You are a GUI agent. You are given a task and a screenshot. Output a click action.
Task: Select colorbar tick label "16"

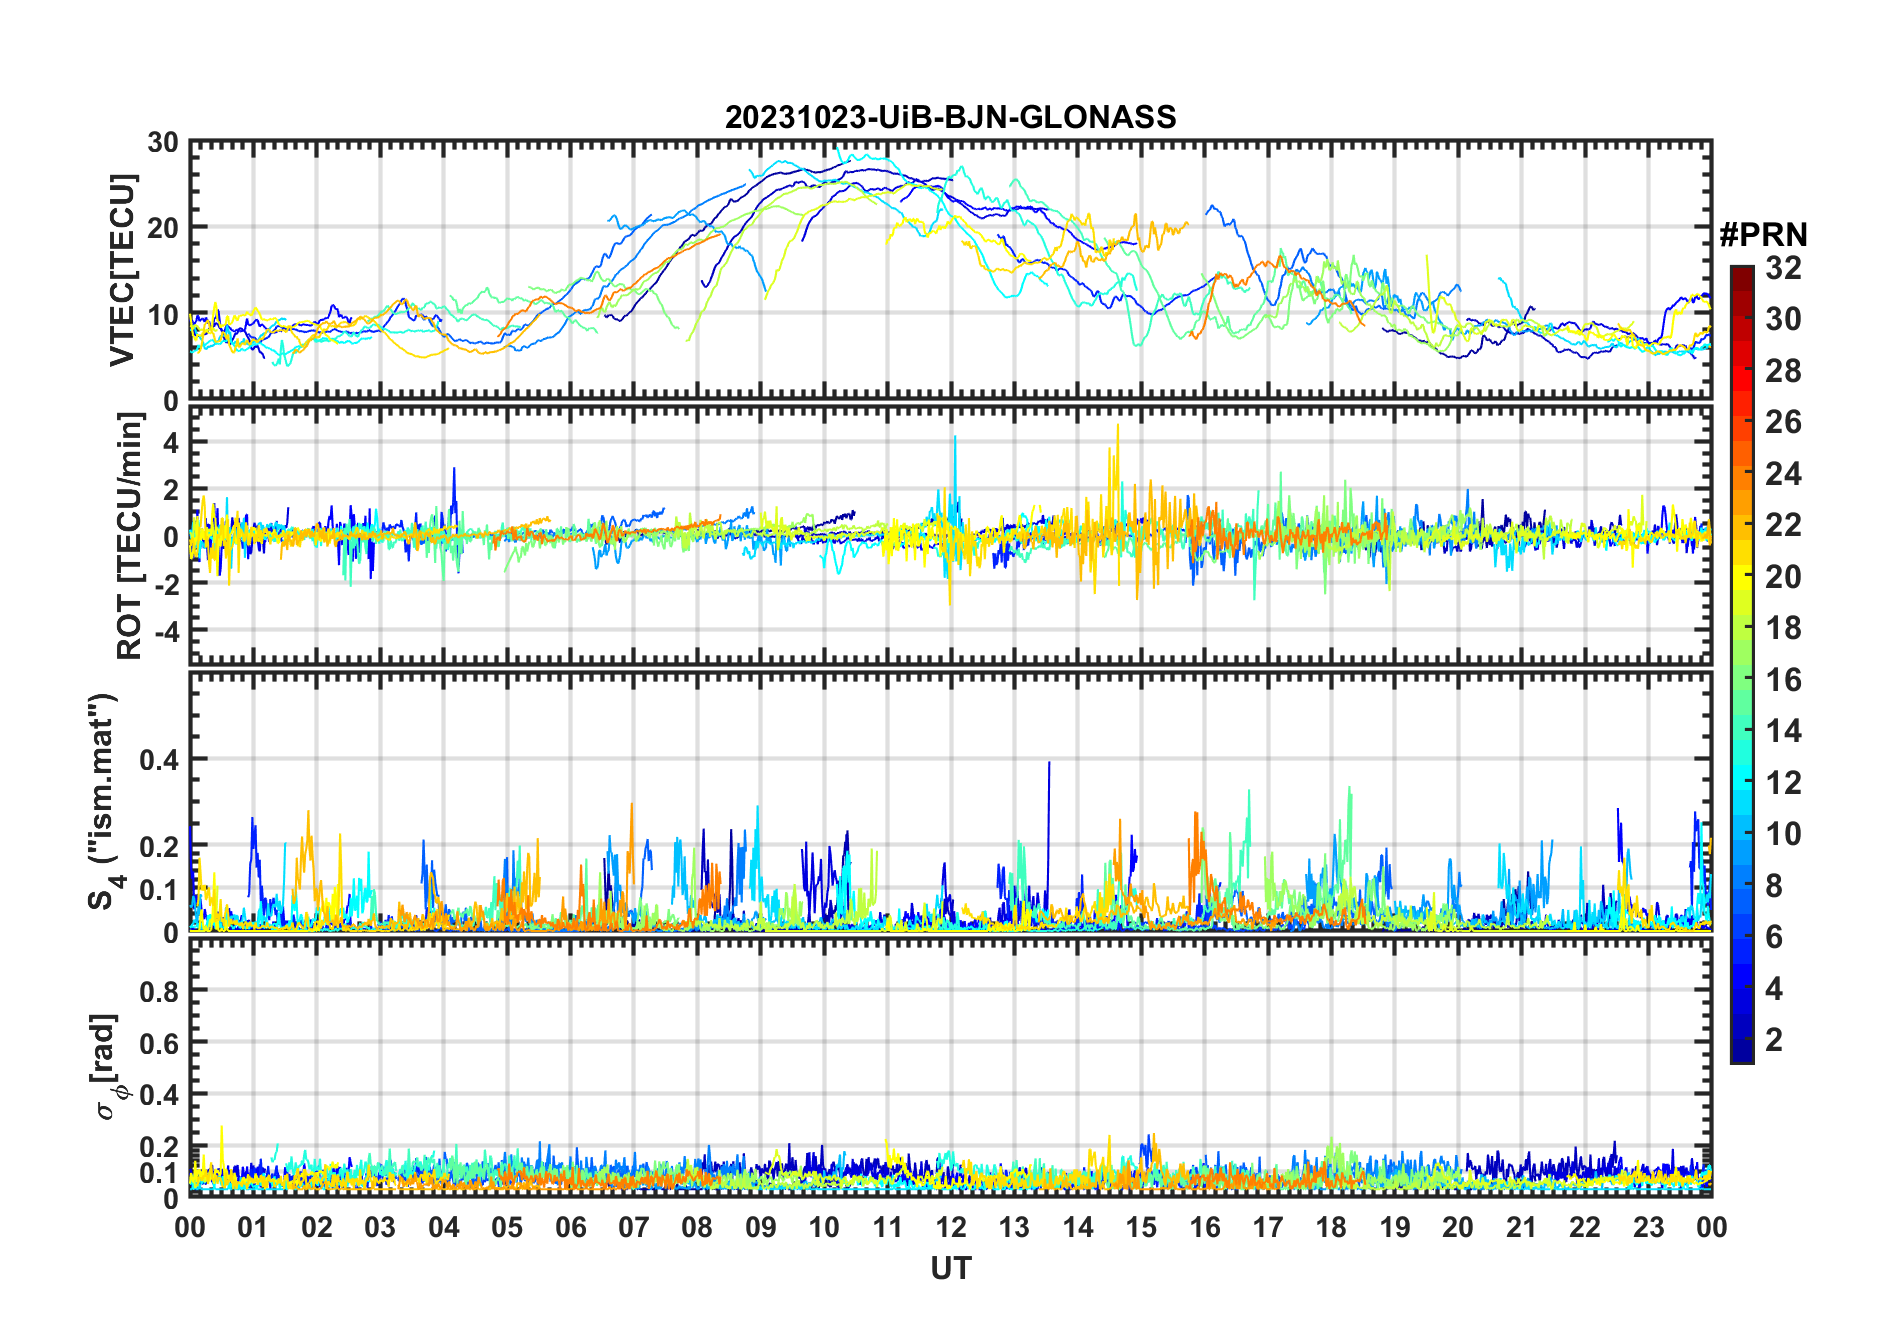[x=1783, y=680]
